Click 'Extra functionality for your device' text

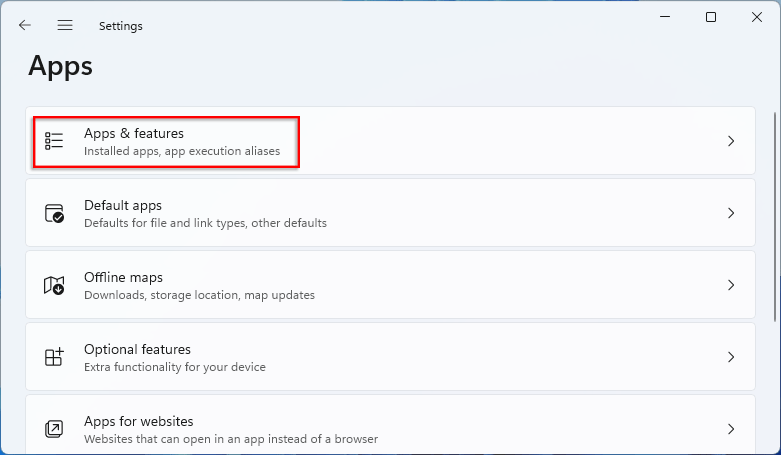(x=174, y=367)
